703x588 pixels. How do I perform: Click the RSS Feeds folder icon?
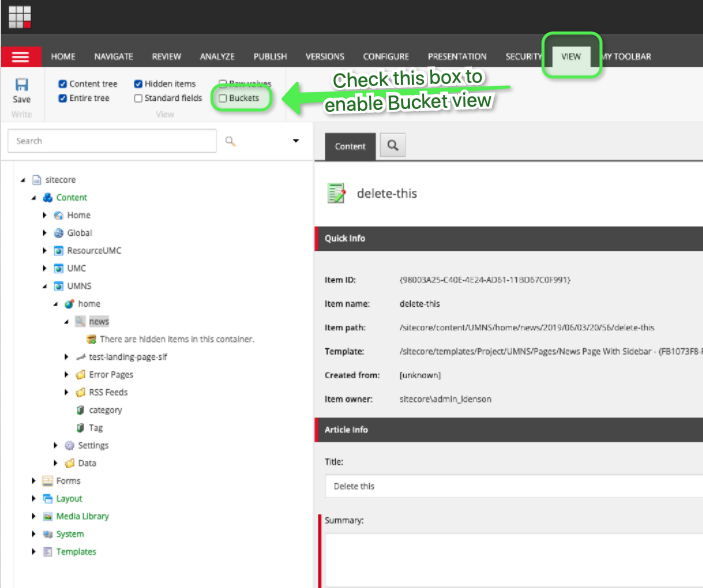coord(81,392)
